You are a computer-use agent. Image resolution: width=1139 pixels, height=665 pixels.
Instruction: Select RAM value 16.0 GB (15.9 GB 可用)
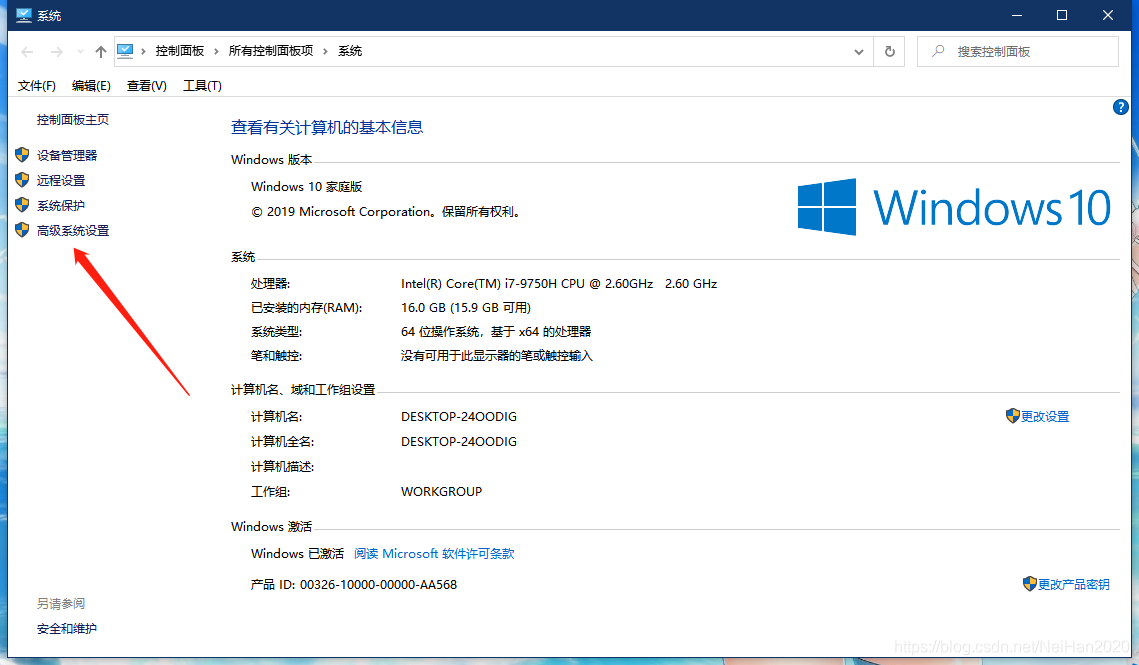(466, 307)
